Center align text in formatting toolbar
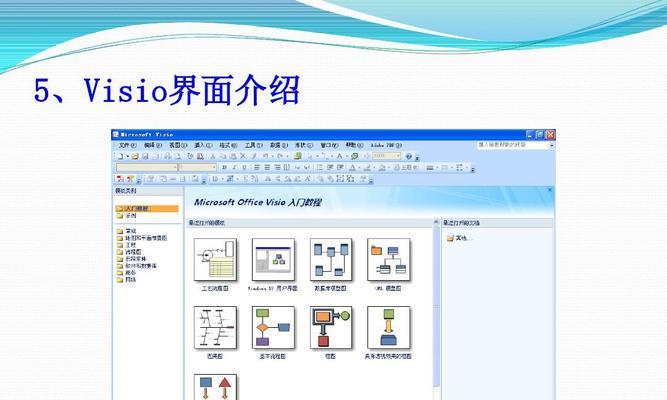Screen dimensions: 667x400 [x=267, y=167]
